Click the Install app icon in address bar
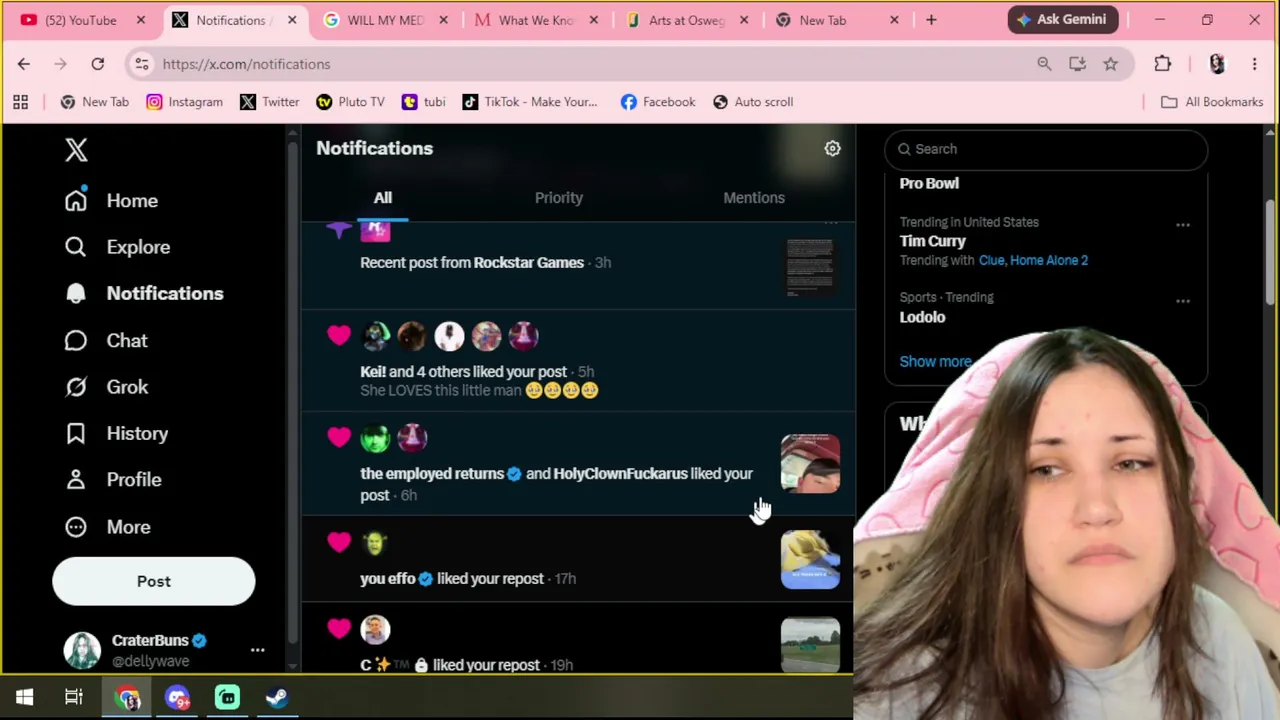The width and height of the screenshot is (1280, 720). 1077,64
